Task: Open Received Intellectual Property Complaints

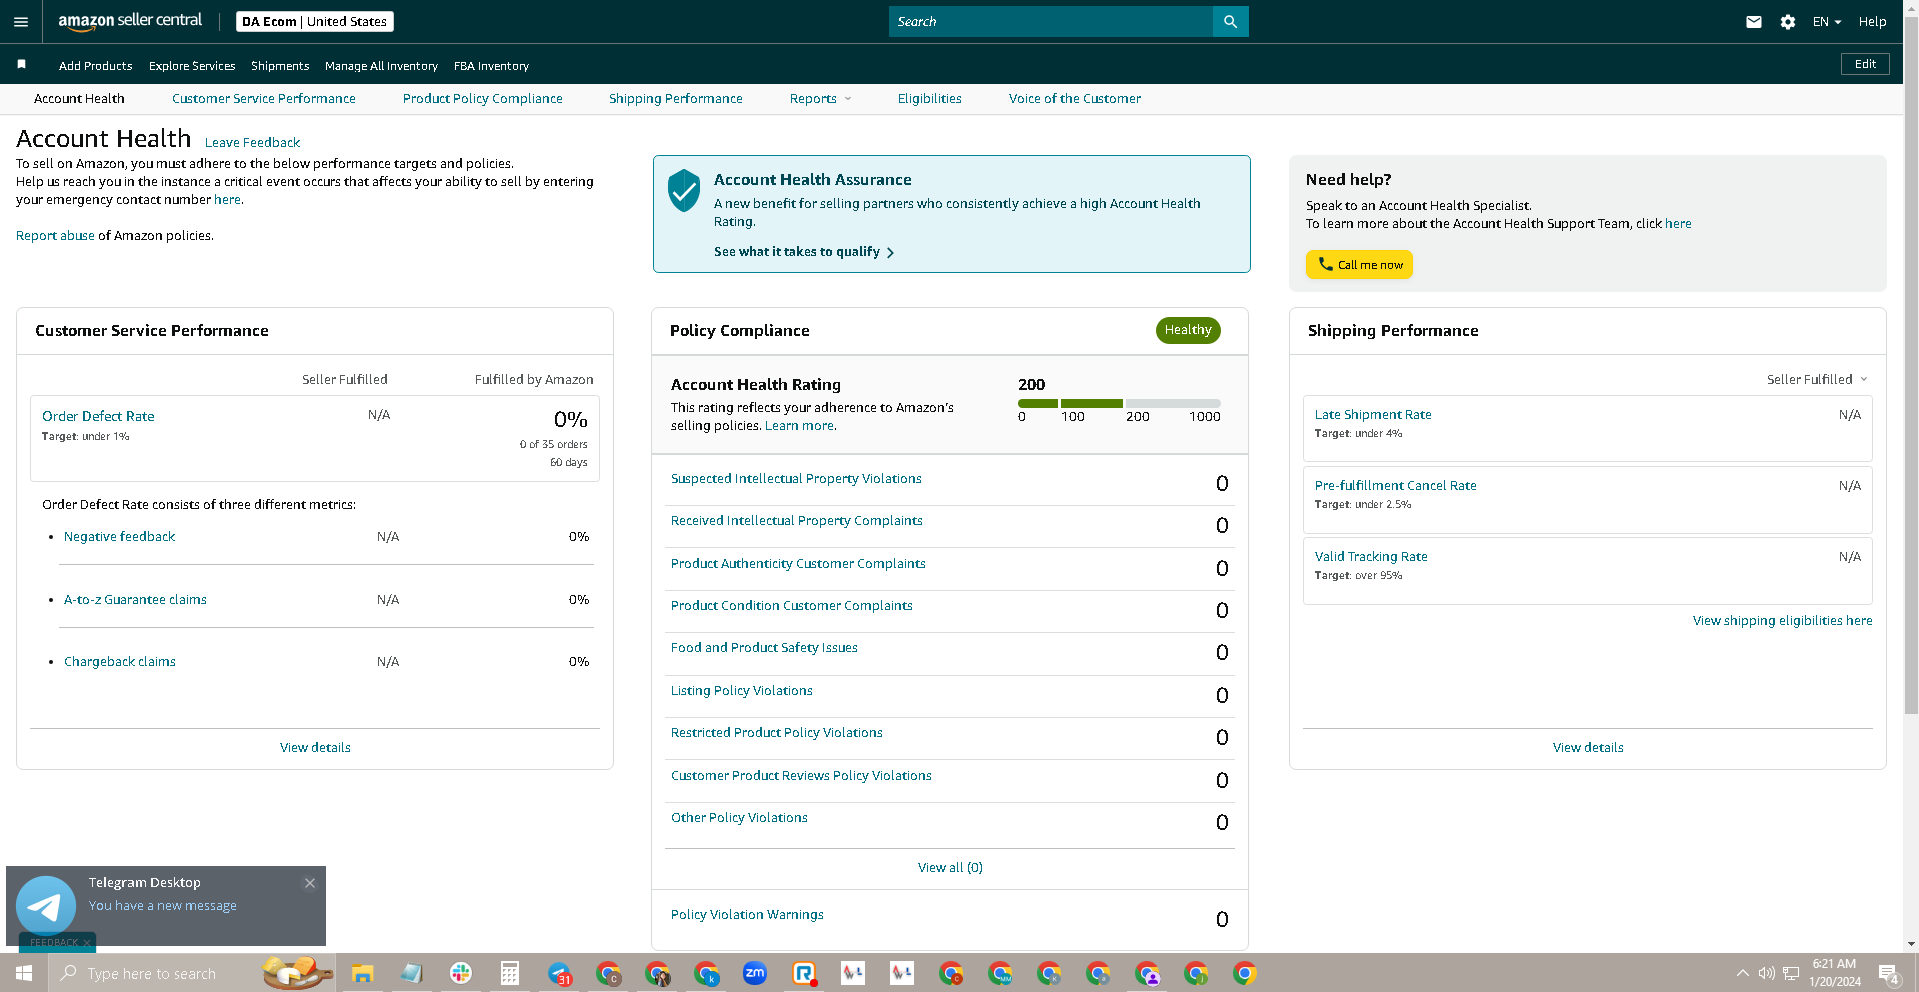Action: [797, 520]
